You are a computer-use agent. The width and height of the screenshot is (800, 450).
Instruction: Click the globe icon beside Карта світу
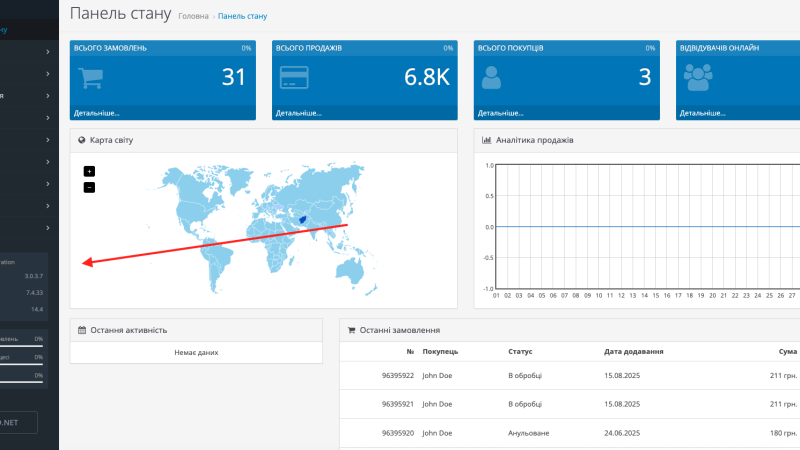pyautogui.click(x=82, y=140)
